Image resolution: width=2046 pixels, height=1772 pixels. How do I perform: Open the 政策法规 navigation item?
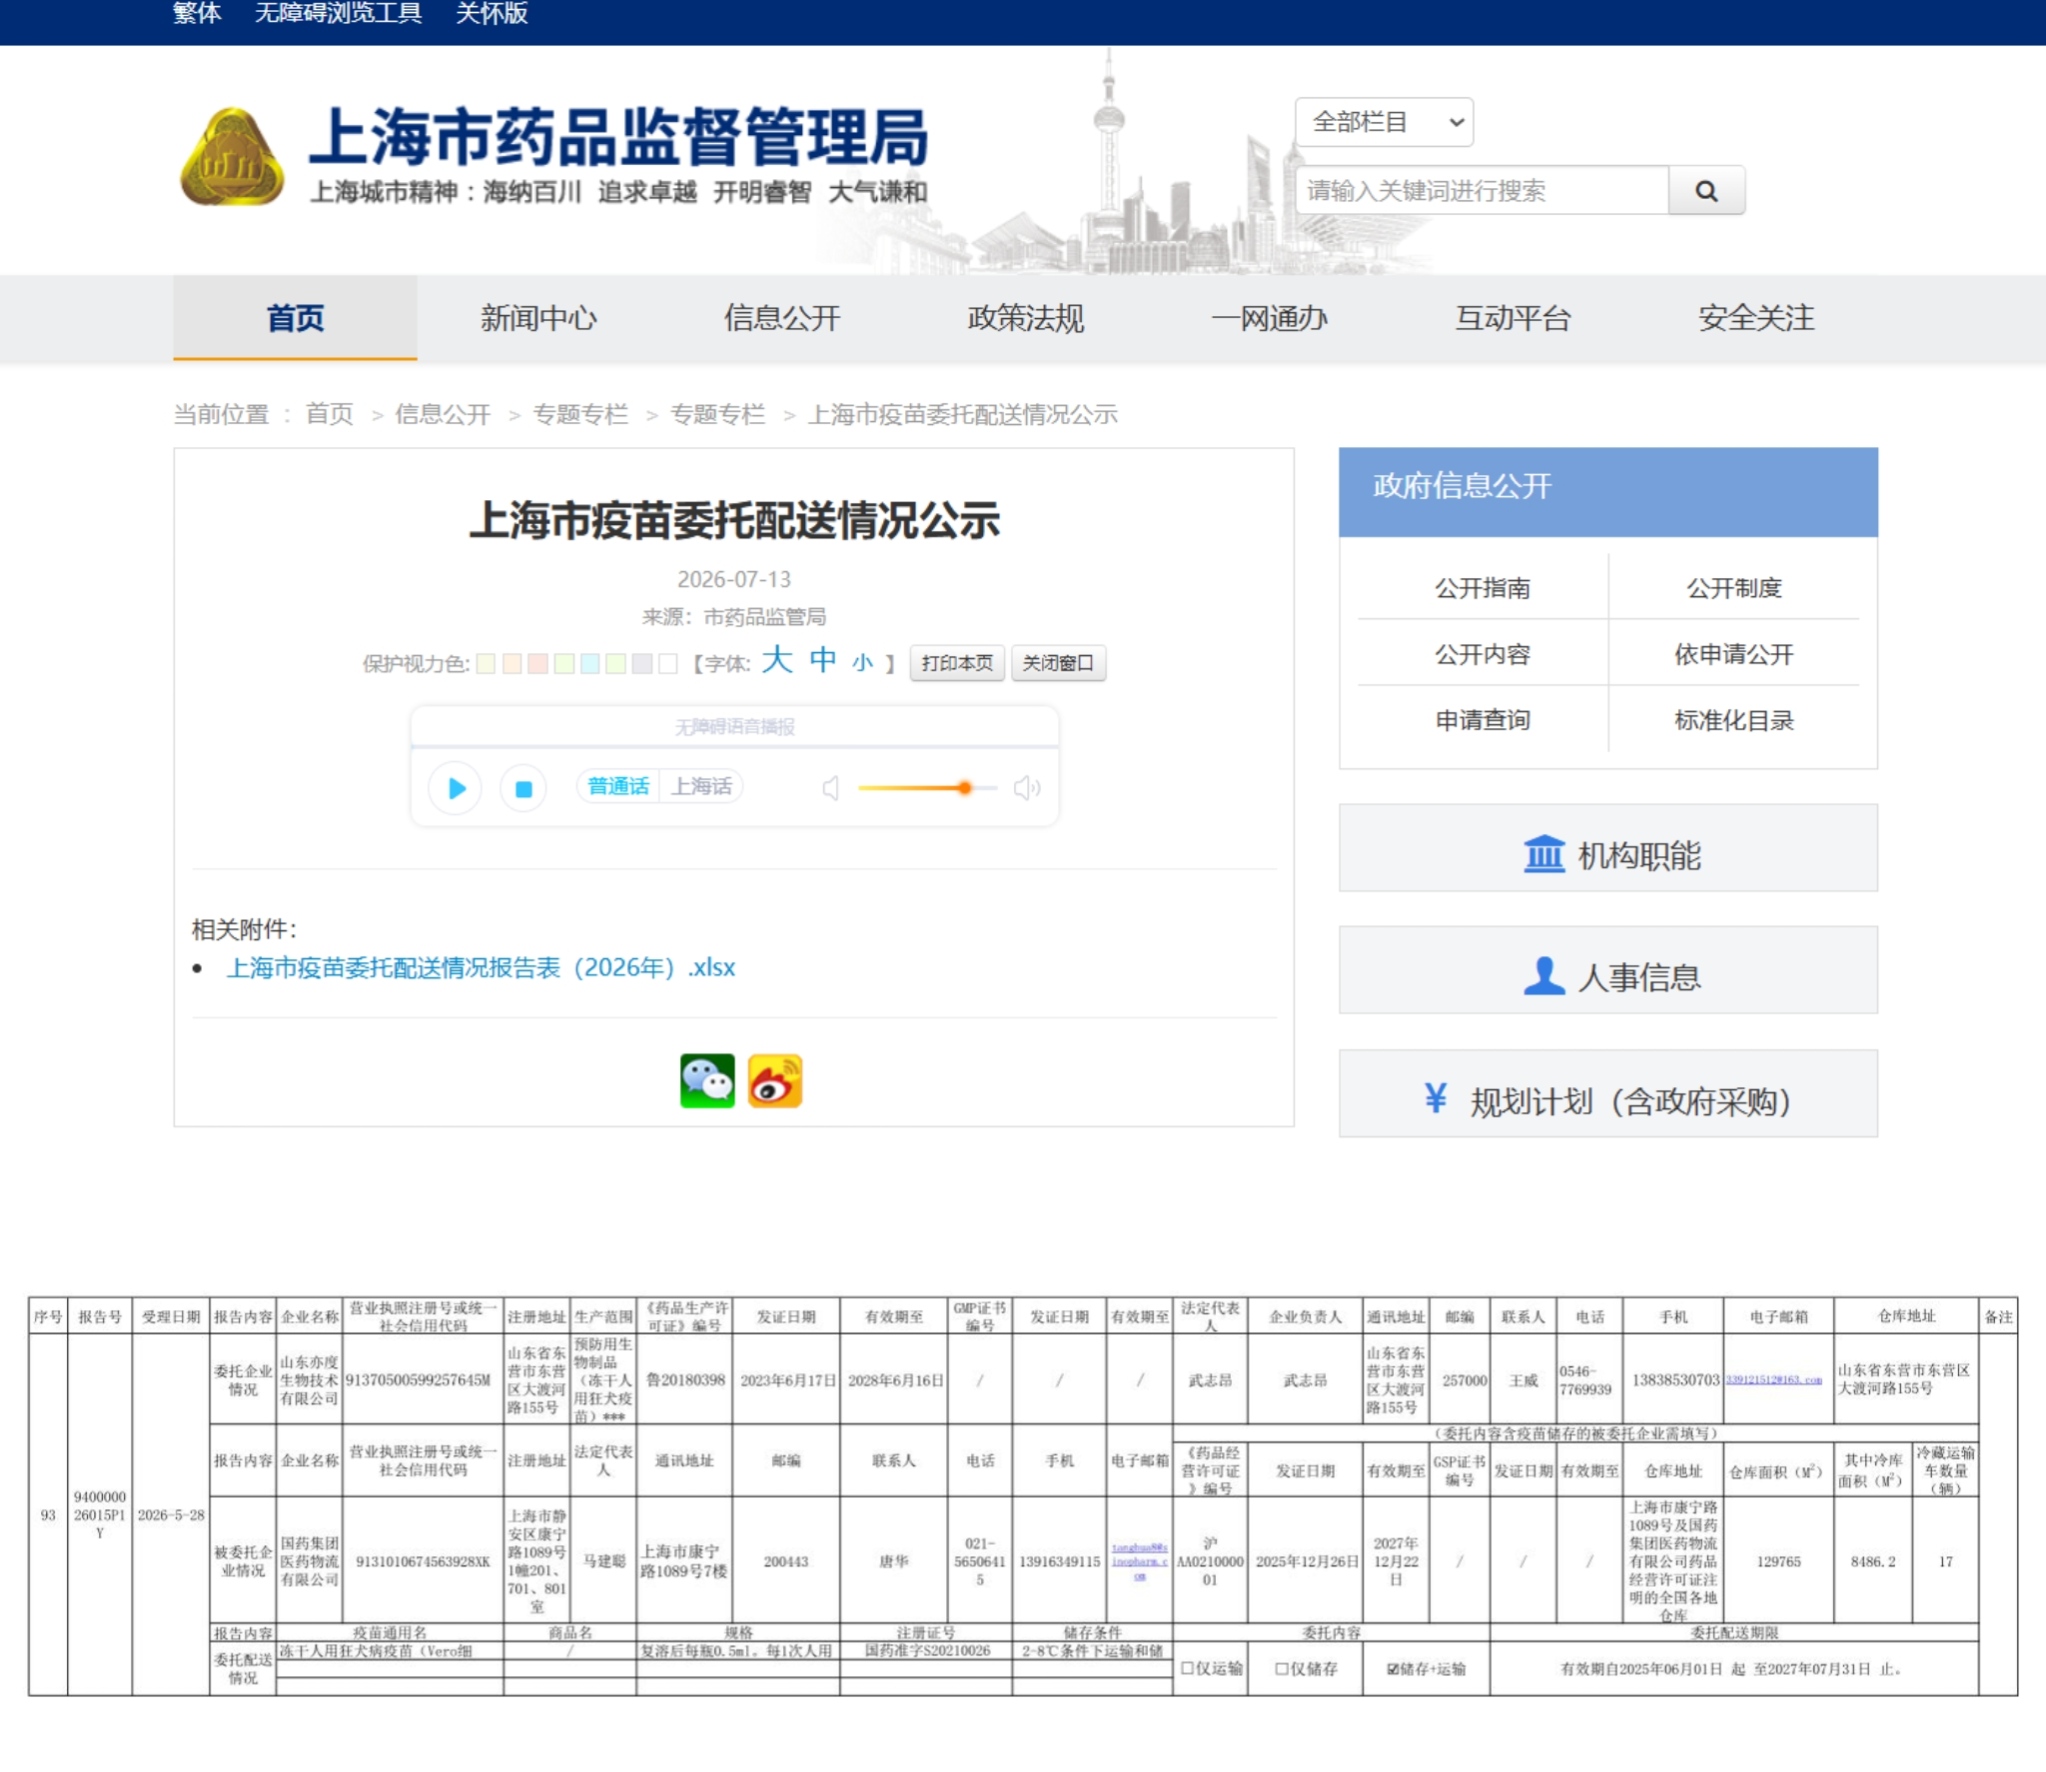[1025, 318]
